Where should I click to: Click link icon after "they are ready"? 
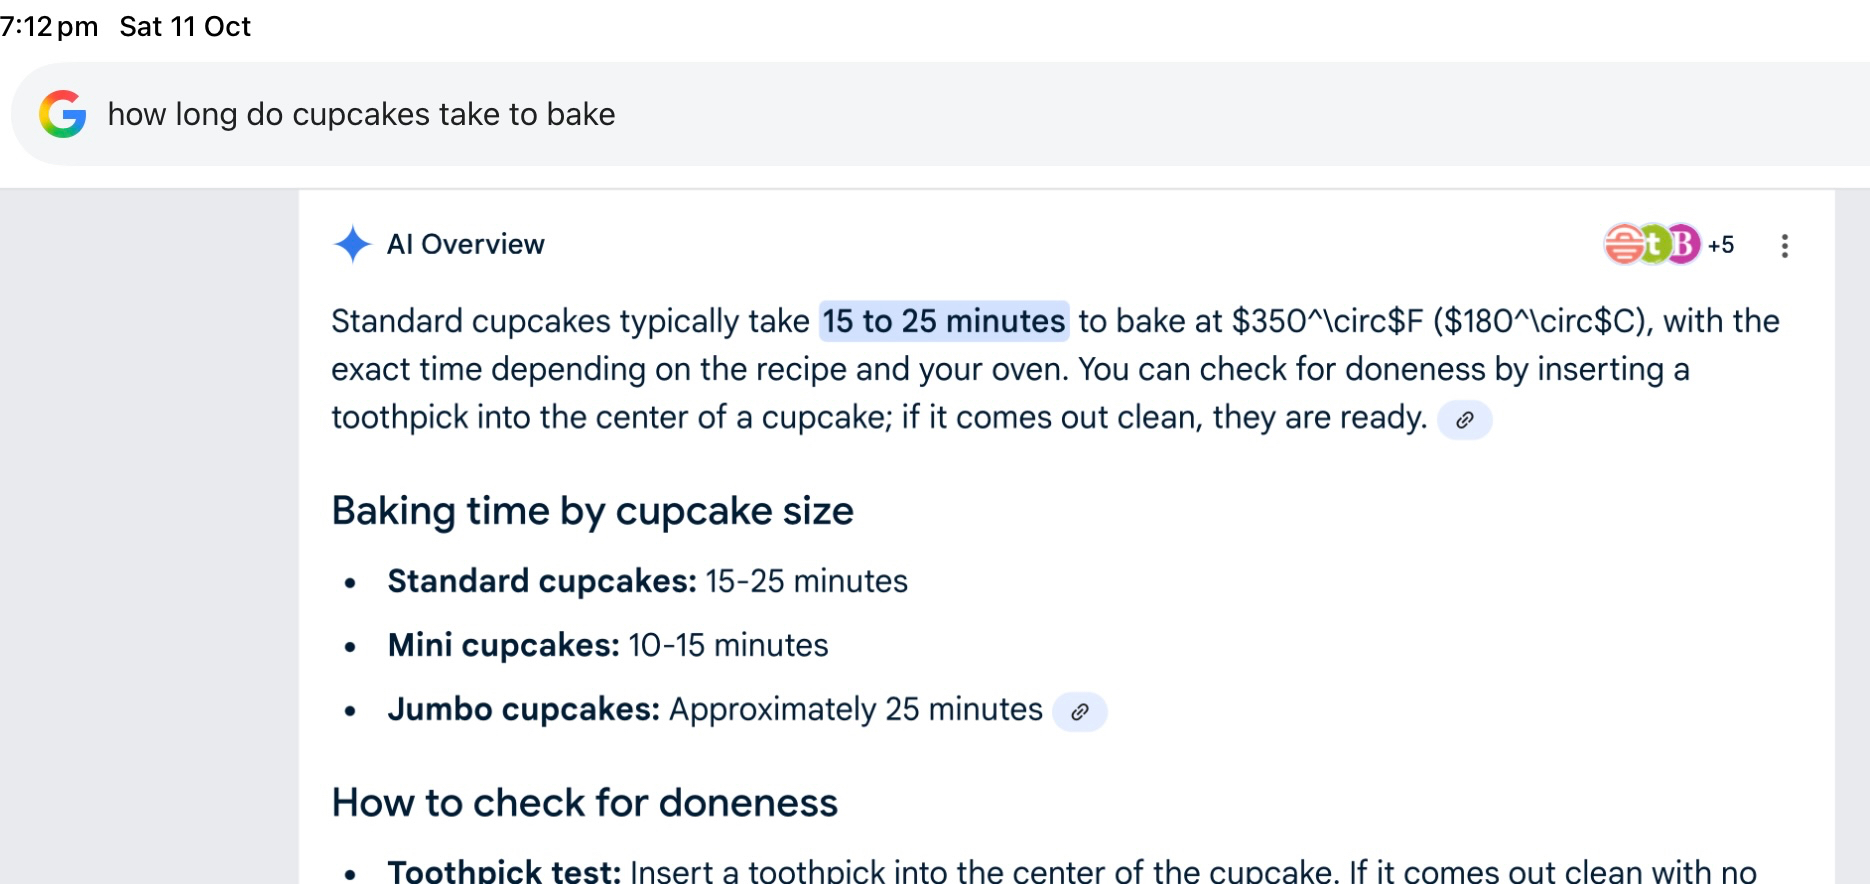1464,420
